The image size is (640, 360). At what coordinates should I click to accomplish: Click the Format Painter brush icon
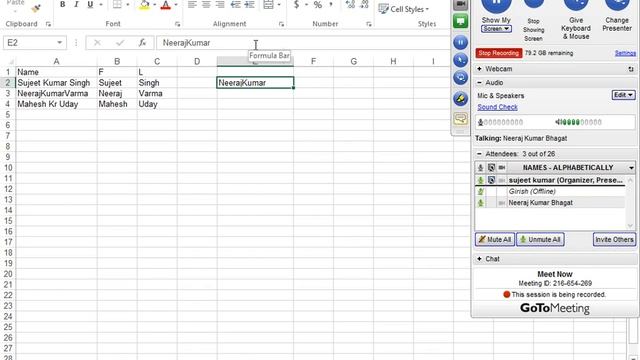[x=36, y=8]
